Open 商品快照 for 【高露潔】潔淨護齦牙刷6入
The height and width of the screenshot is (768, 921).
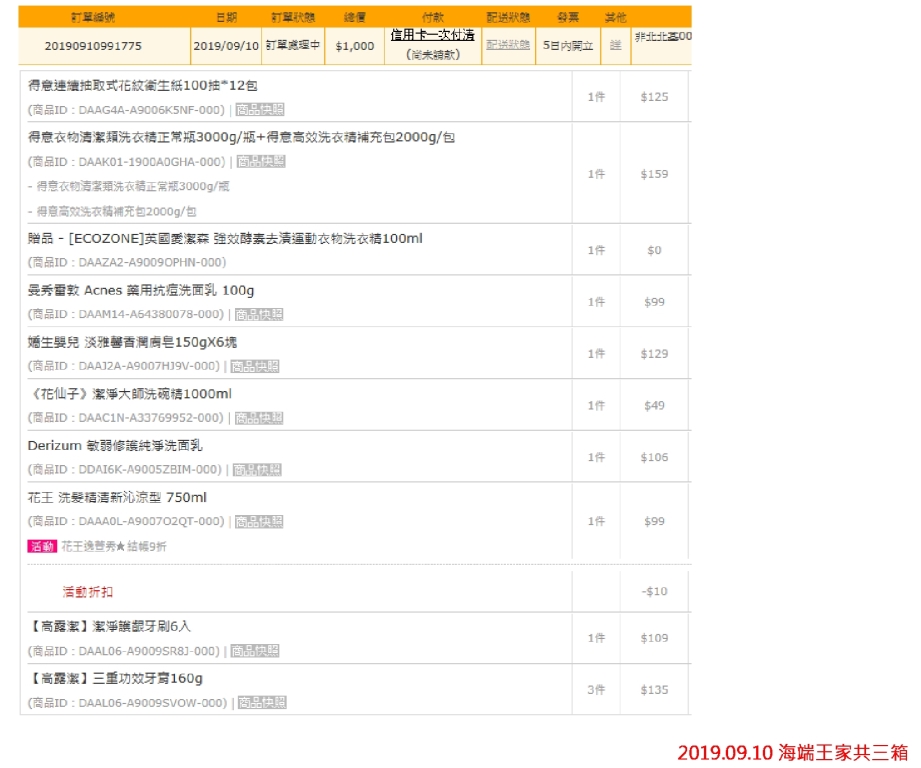[255, 651]
